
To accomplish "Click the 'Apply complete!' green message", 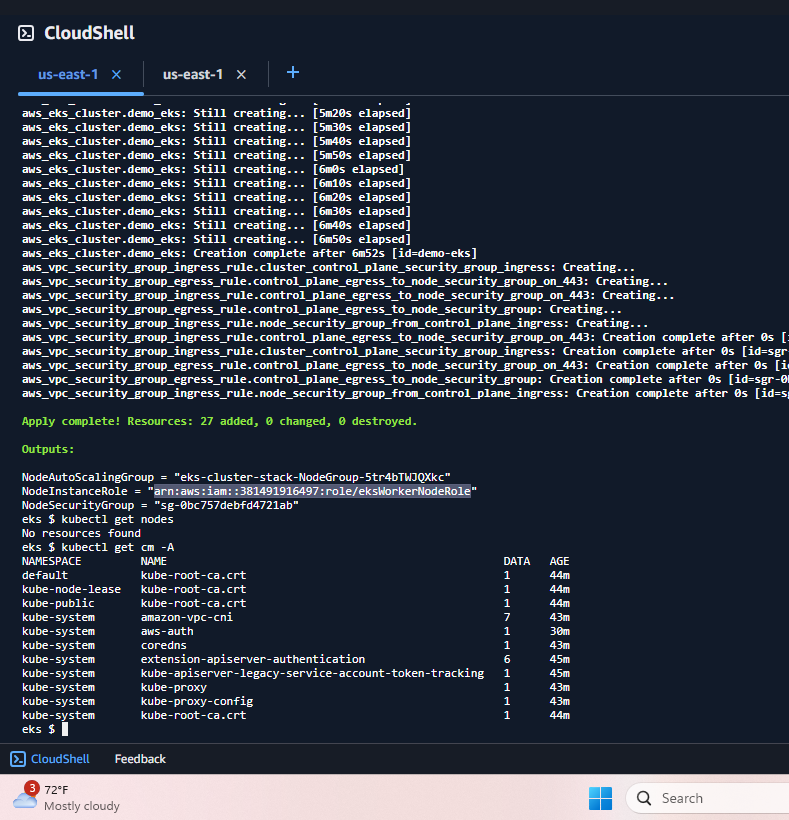I will point(220,421).
